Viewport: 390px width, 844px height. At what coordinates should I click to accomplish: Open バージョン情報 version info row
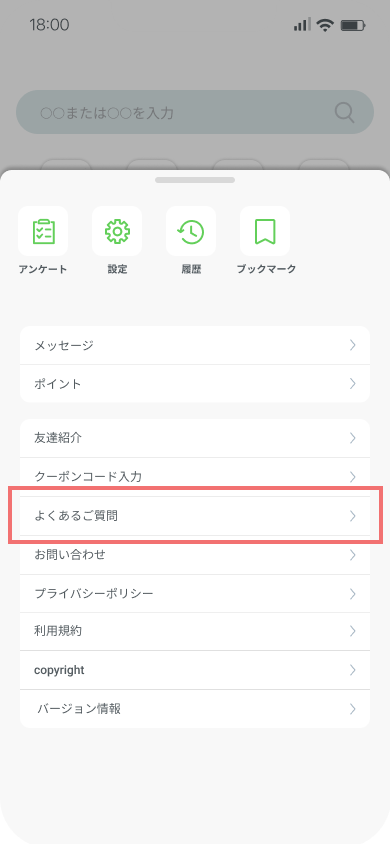[195, 708]
